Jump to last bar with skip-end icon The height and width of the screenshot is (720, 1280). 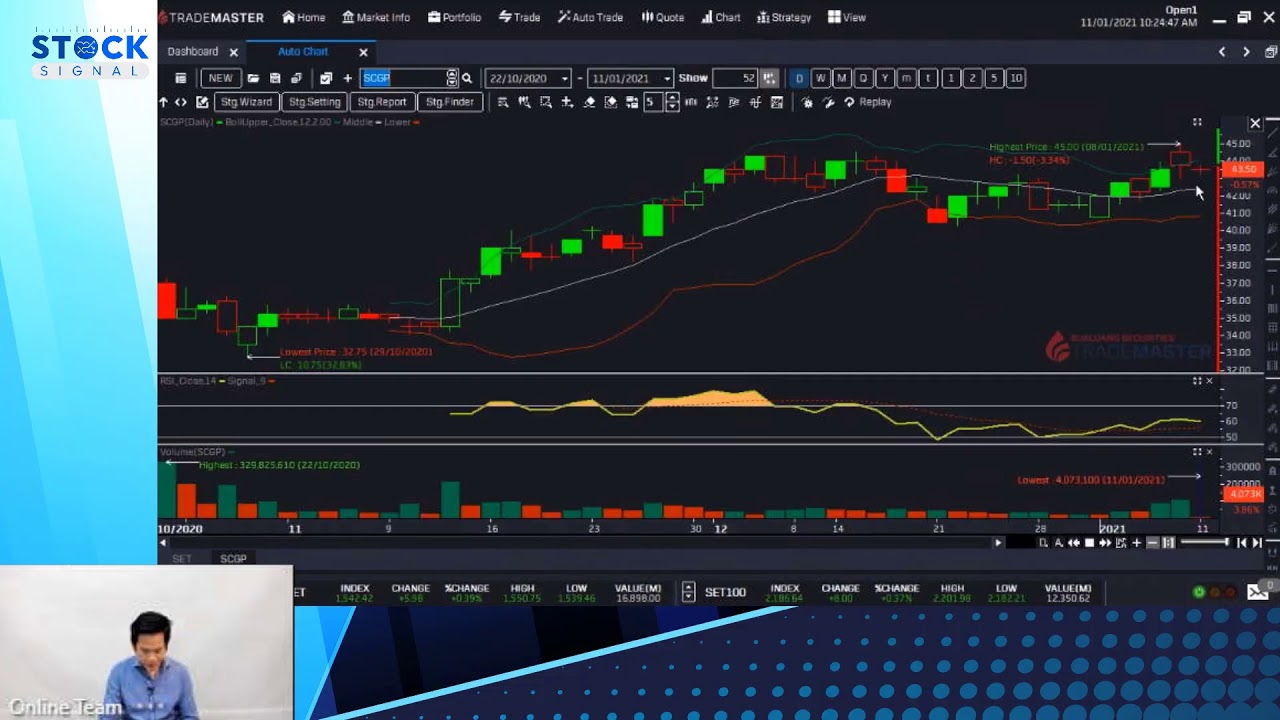pyautogui.click(x=1257, y=543)
